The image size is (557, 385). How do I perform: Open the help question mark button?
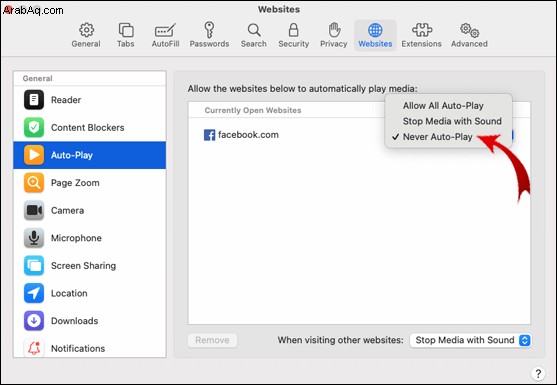point(538,373)
